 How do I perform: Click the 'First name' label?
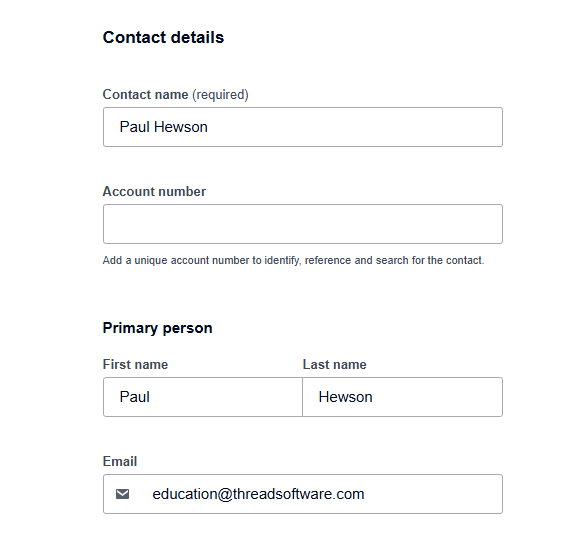pos(135,364)
